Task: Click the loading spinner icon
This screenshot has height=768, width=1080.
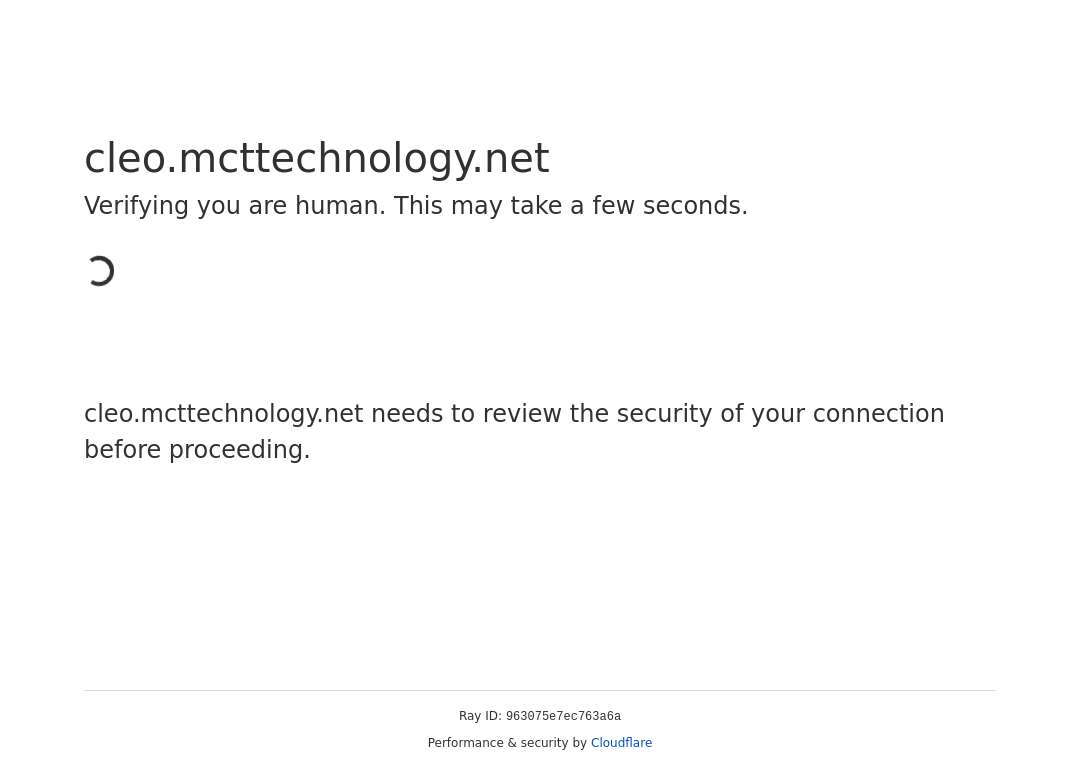Action: (x=101, y=271)
